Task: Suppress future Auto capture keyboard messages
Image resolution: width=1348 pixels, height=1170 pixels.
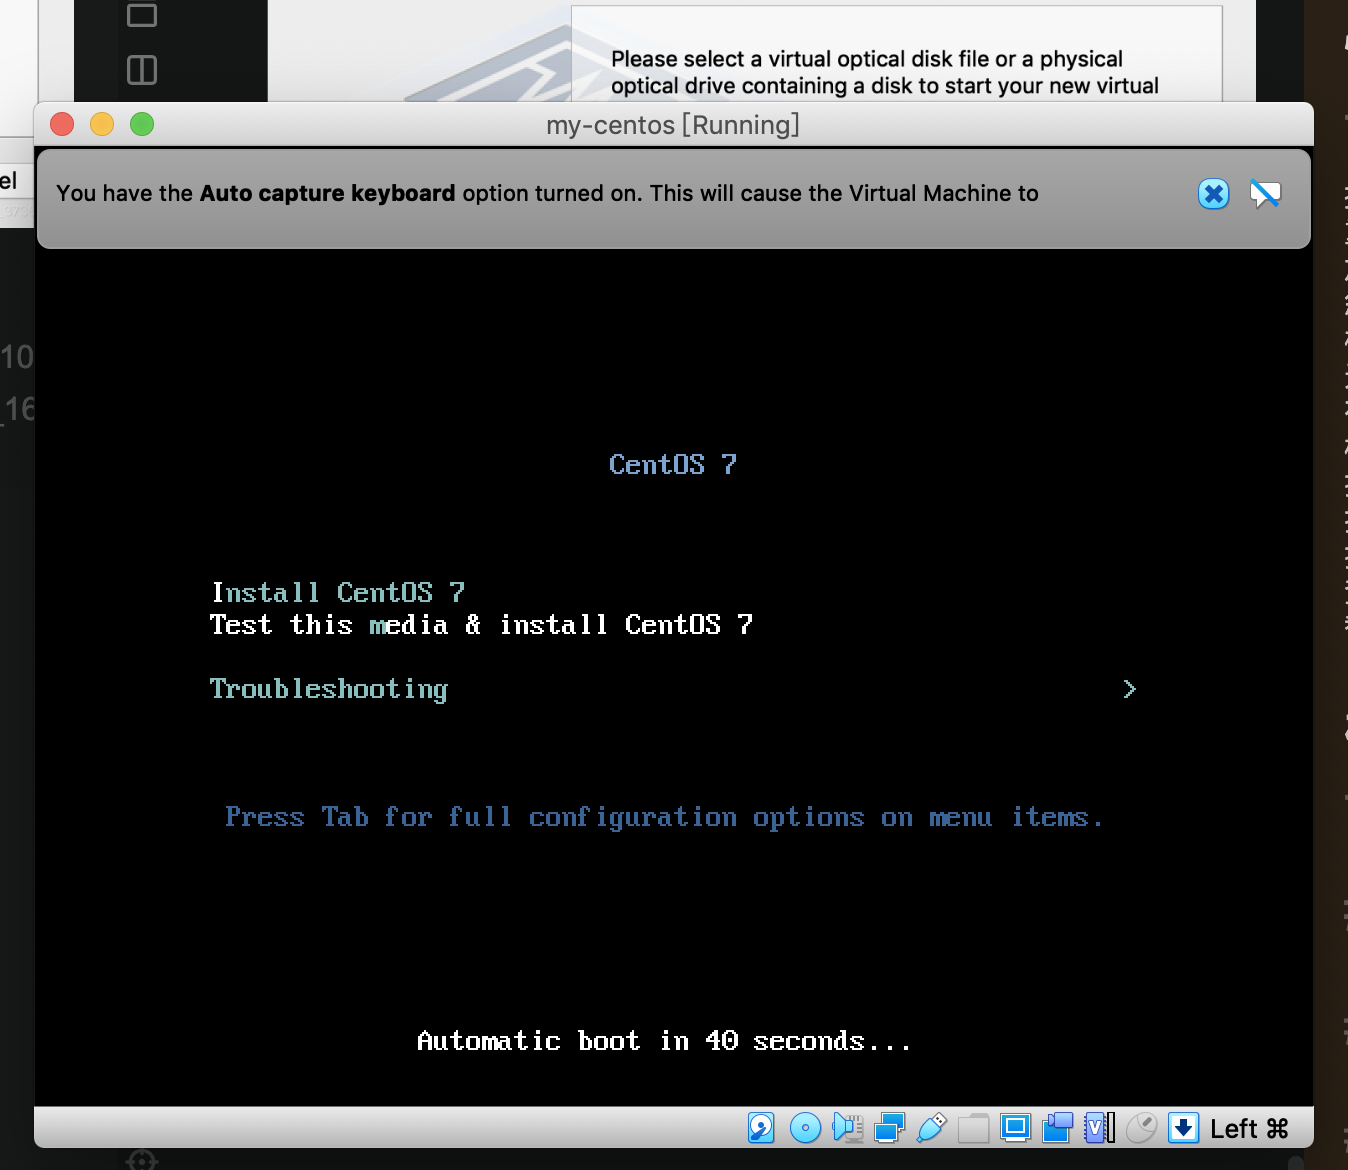Action: [x=1265, y=194]
